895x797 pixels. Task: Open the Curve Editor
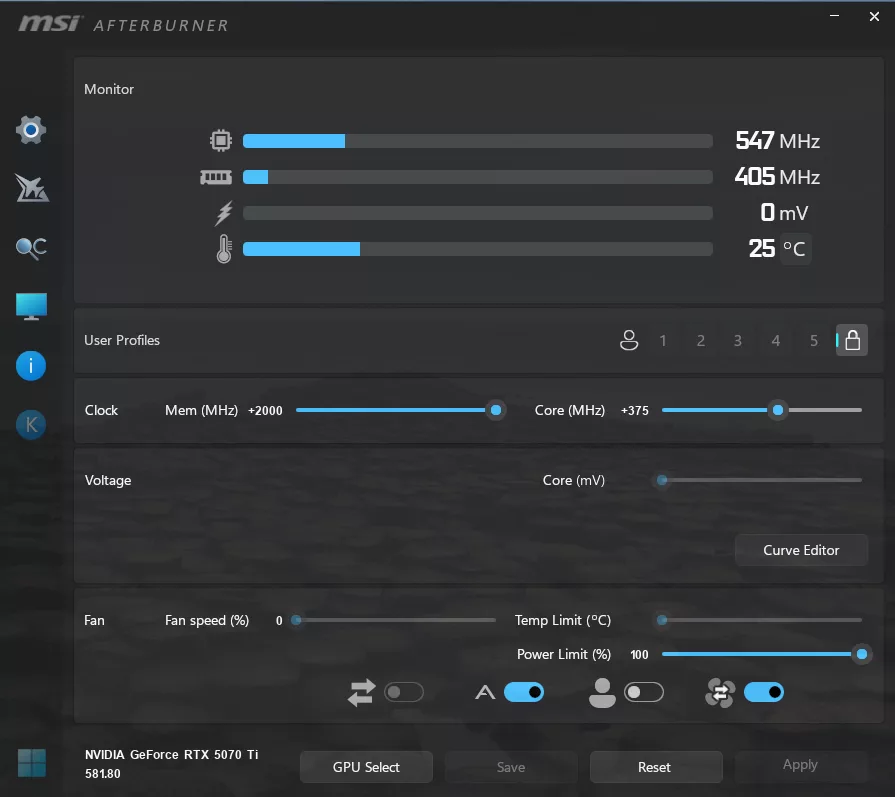801,549
